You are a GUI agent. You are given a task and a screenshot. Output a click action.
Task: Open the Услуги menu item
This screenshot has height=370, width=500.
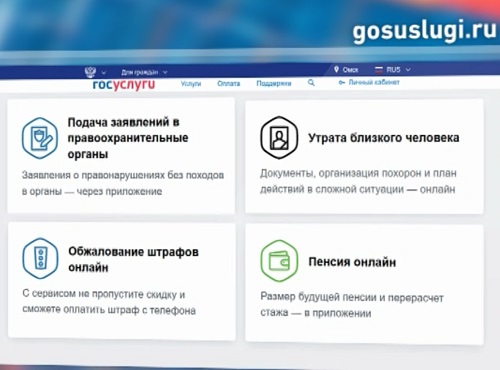[x=191, y=83]
